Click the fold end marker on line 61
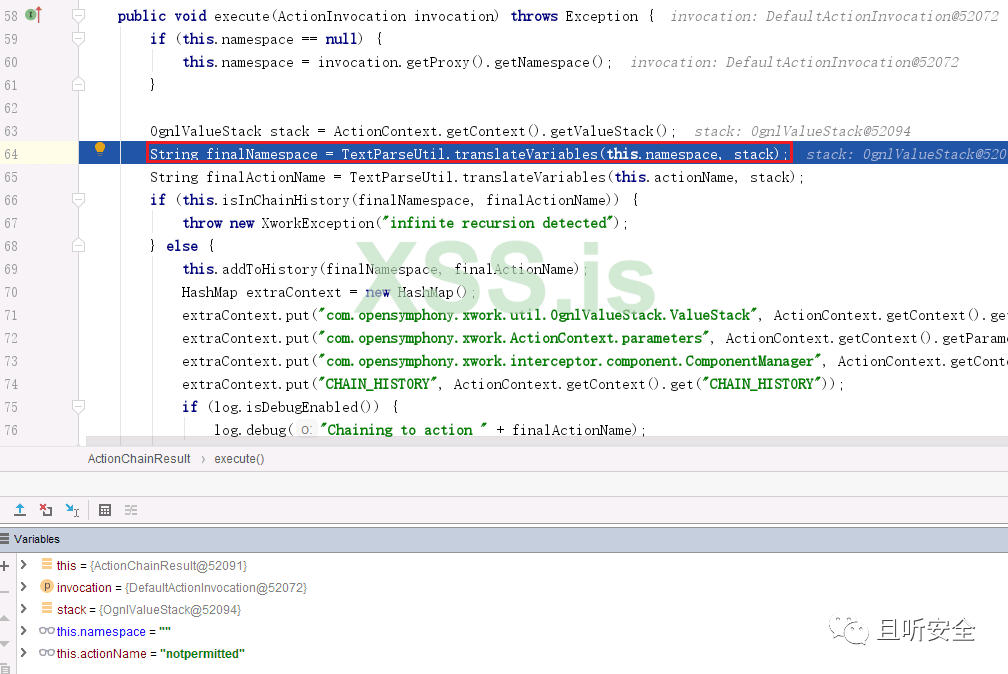Screen dimensions: 1008x674 coord(78,84)
